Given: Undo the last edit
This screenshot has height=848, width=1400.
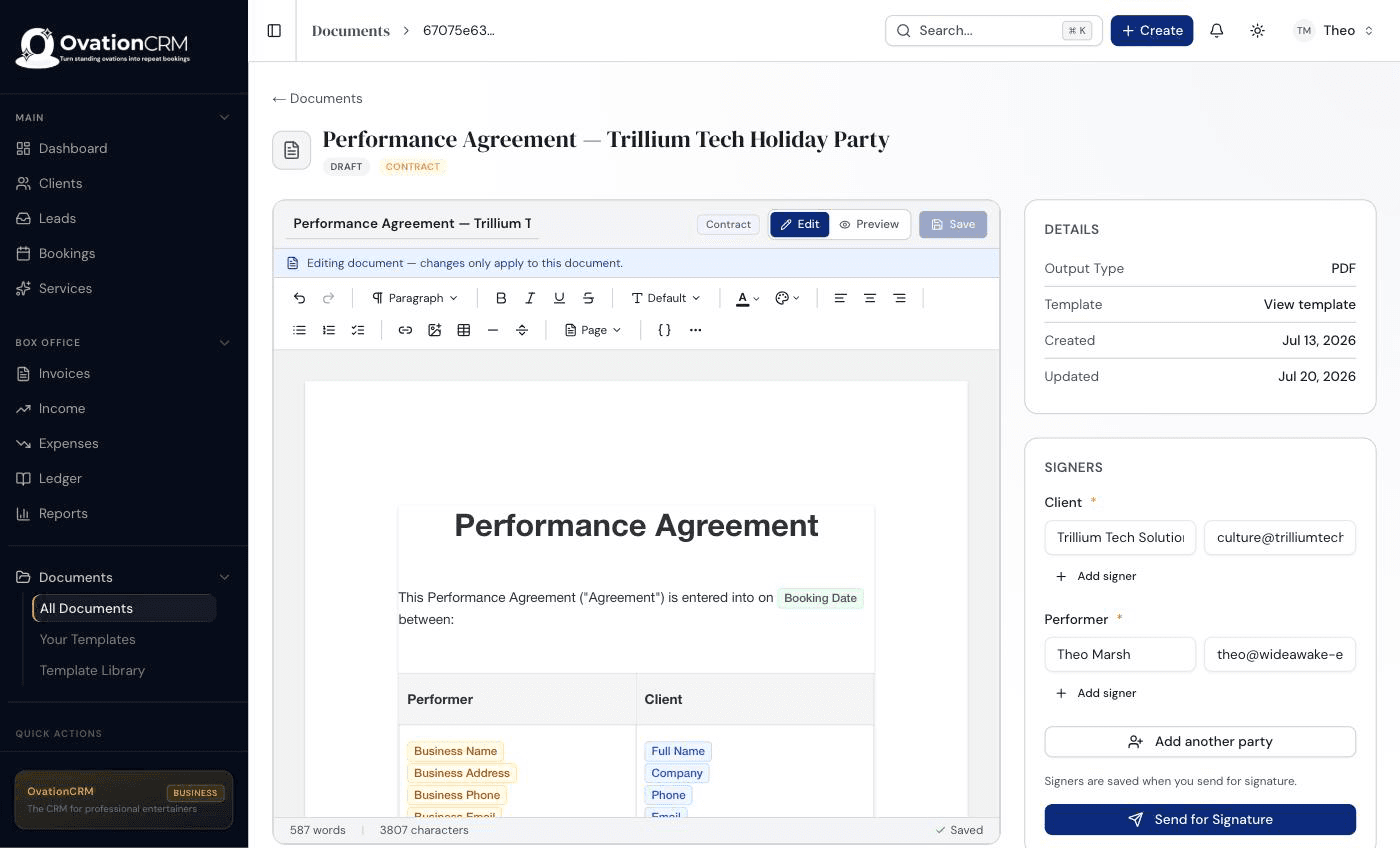Looking at the screenshot, I should point(299,298).
